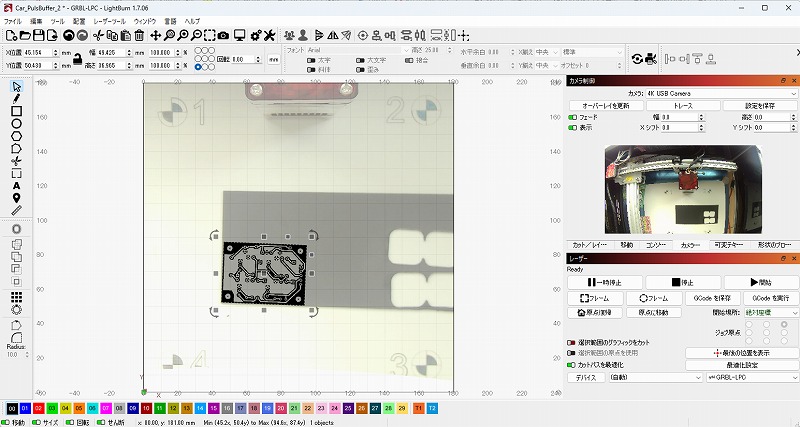Open the レーザーツール menu
This screenshot has width=800, height=427.
click(110, 20)
